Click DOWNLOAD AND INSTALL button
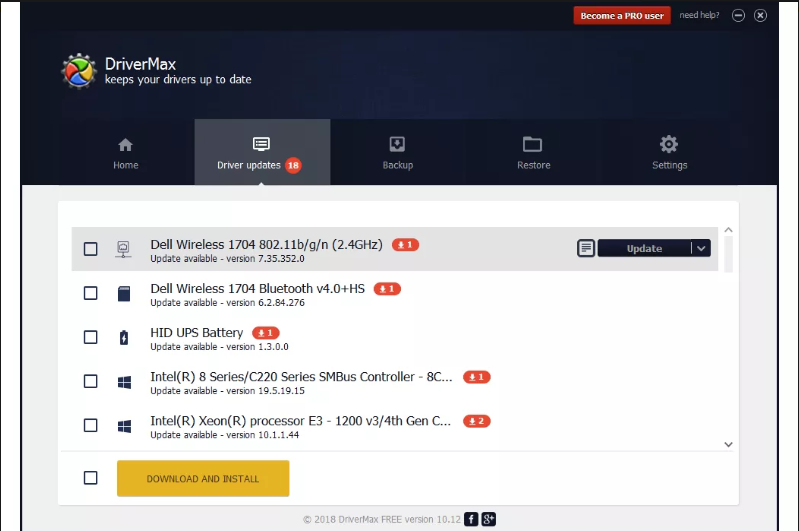Image resolution: width=799 pixels, height=531 pixels. (203, 478)
